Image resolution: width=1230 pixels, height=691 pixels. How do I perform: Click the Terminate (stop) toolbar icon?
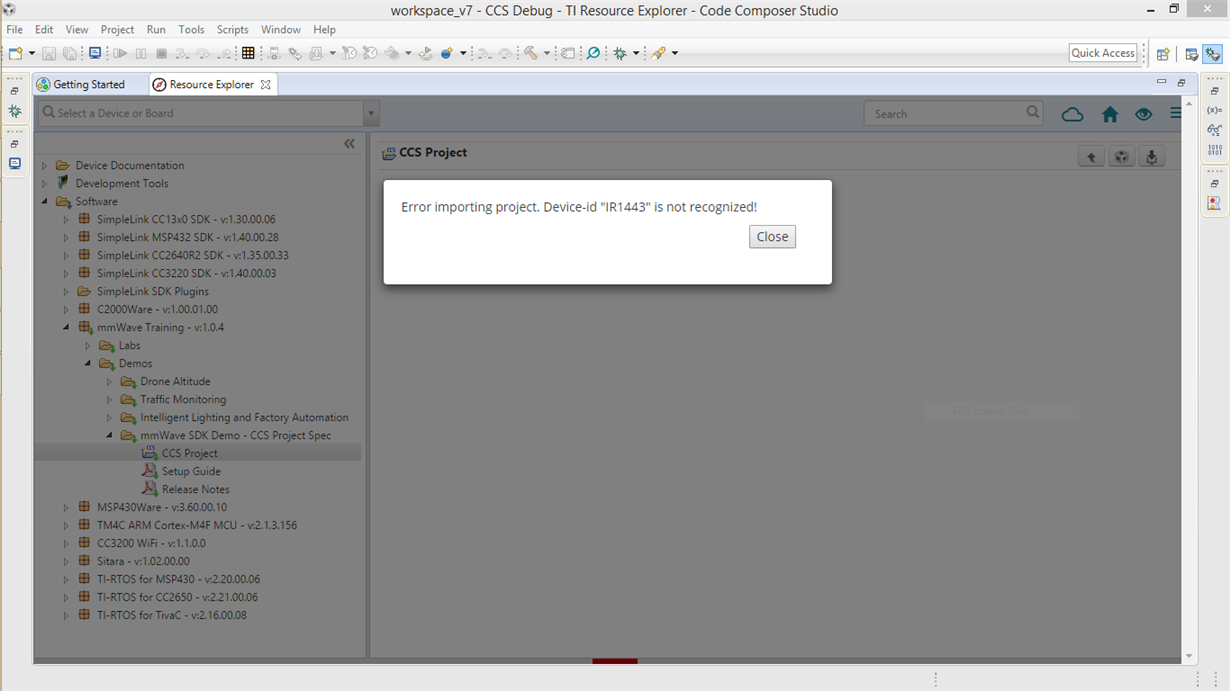click(161, 53)
